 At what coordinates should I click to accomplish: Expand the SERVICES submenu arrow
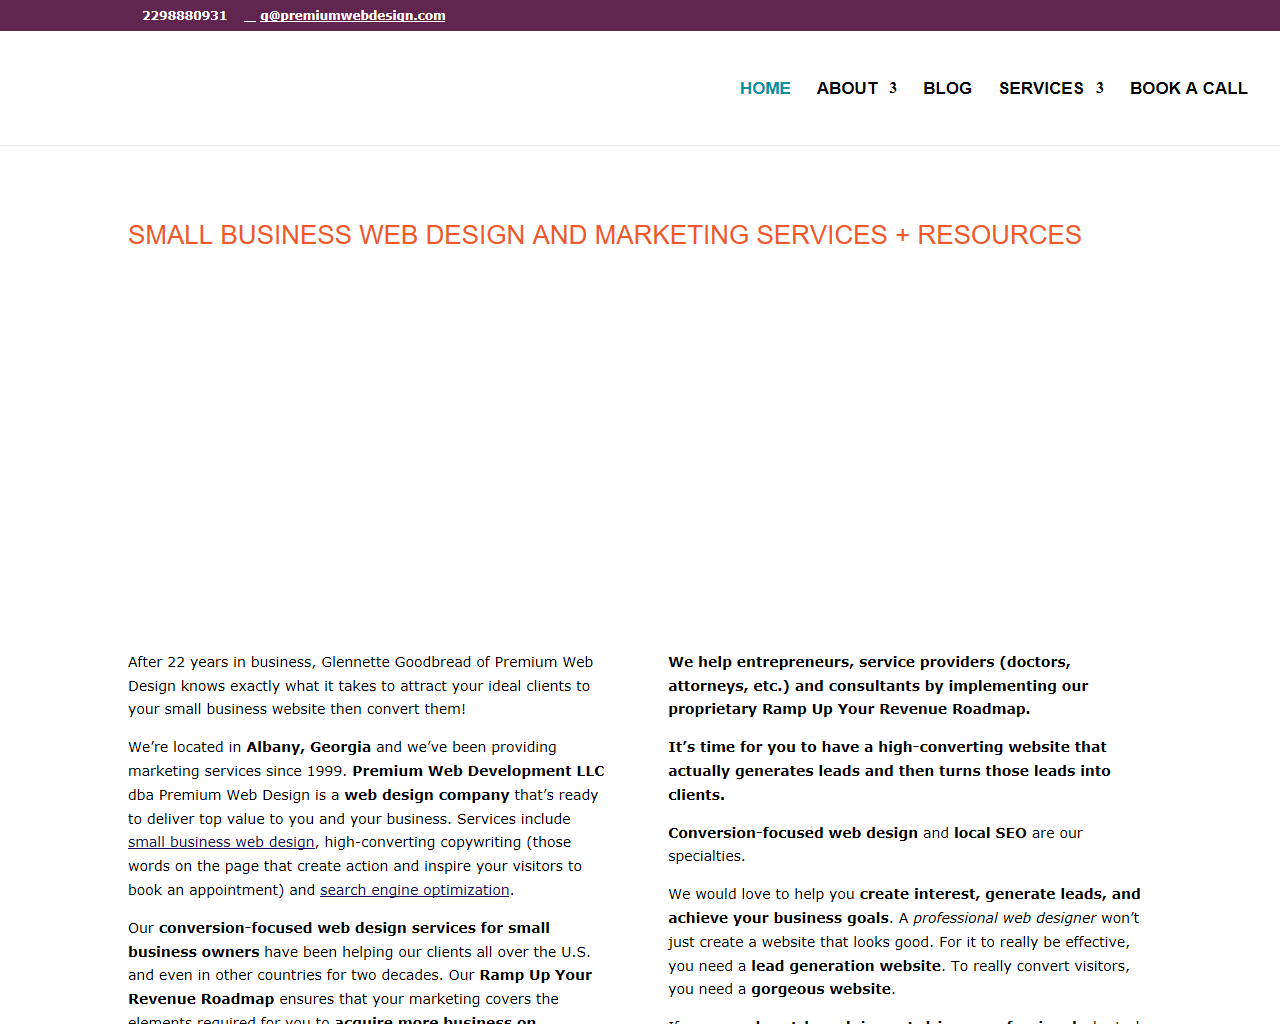1100,88
